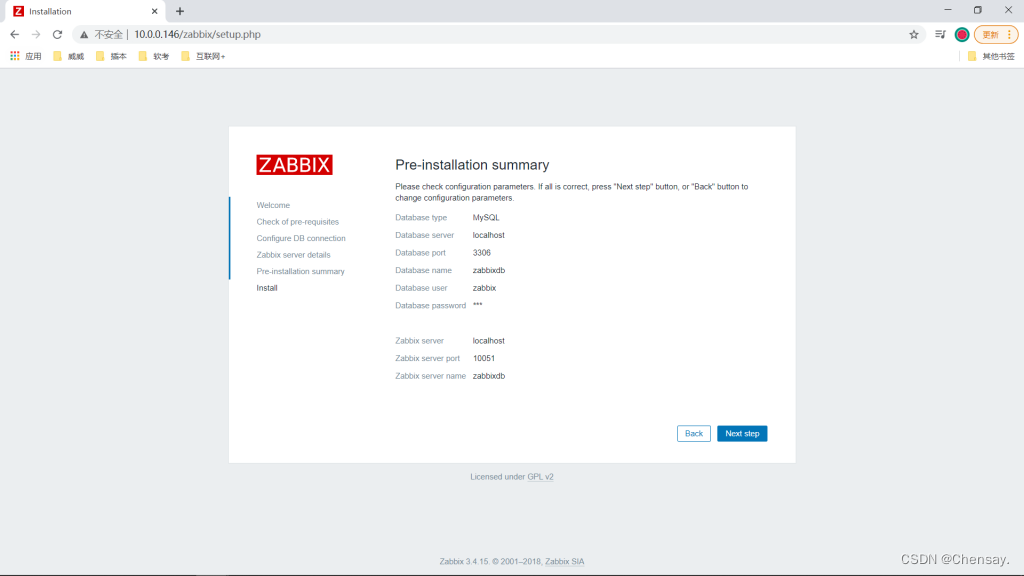The width and height of the screenshot is (1024, 576).
Task: Bookmark this page with the star icon
Action: (x=914, y=35)
